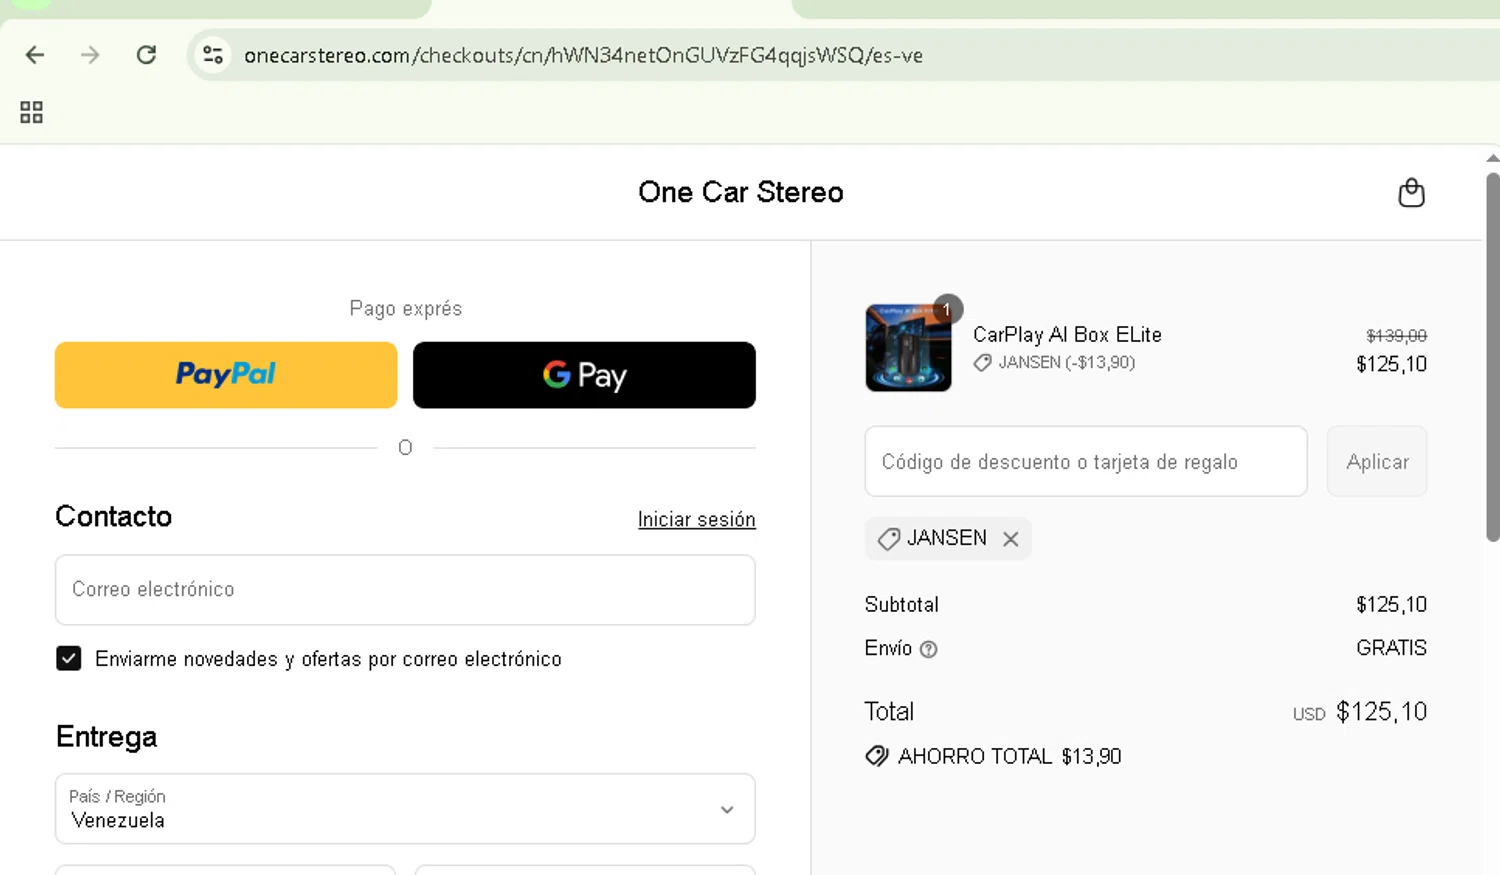
Task: Reload the checkout page
Action: point(146,55)
